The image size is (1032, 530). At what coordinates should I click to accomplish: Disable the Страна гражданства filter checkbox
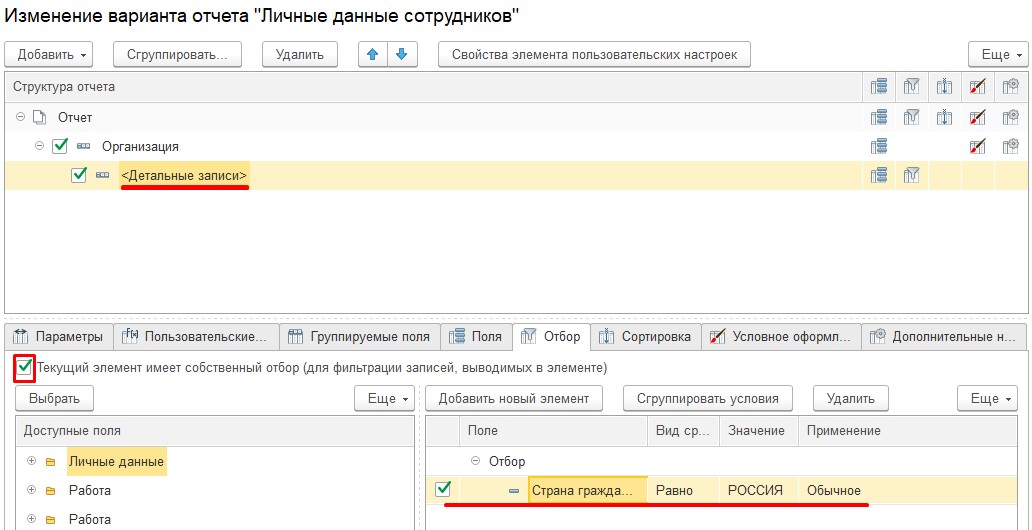click(444, 489)
